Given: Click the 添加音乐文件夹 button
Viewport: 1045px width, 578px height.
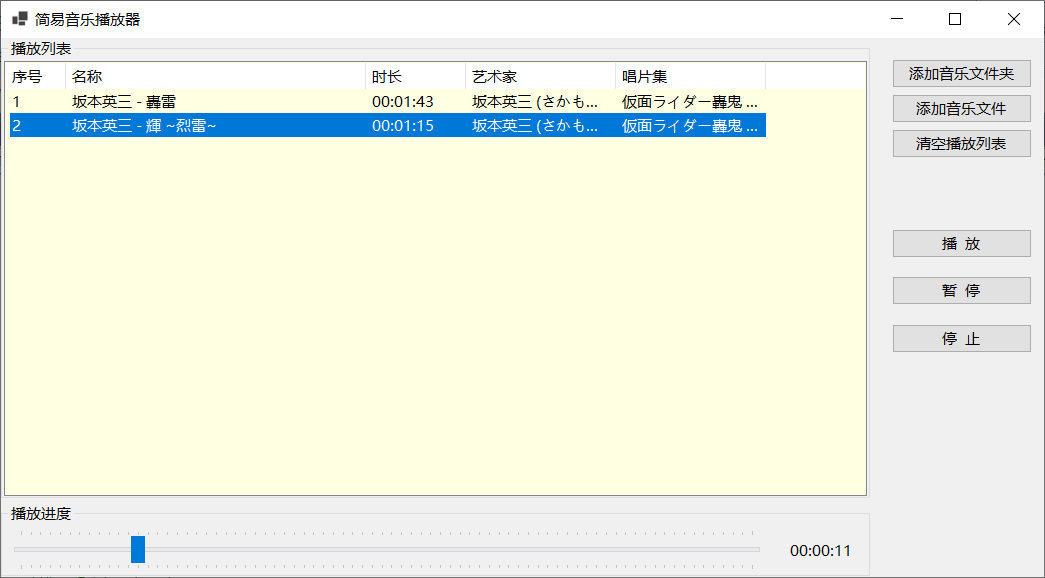Looking at the screenshot, I should [x=962, y=74].
